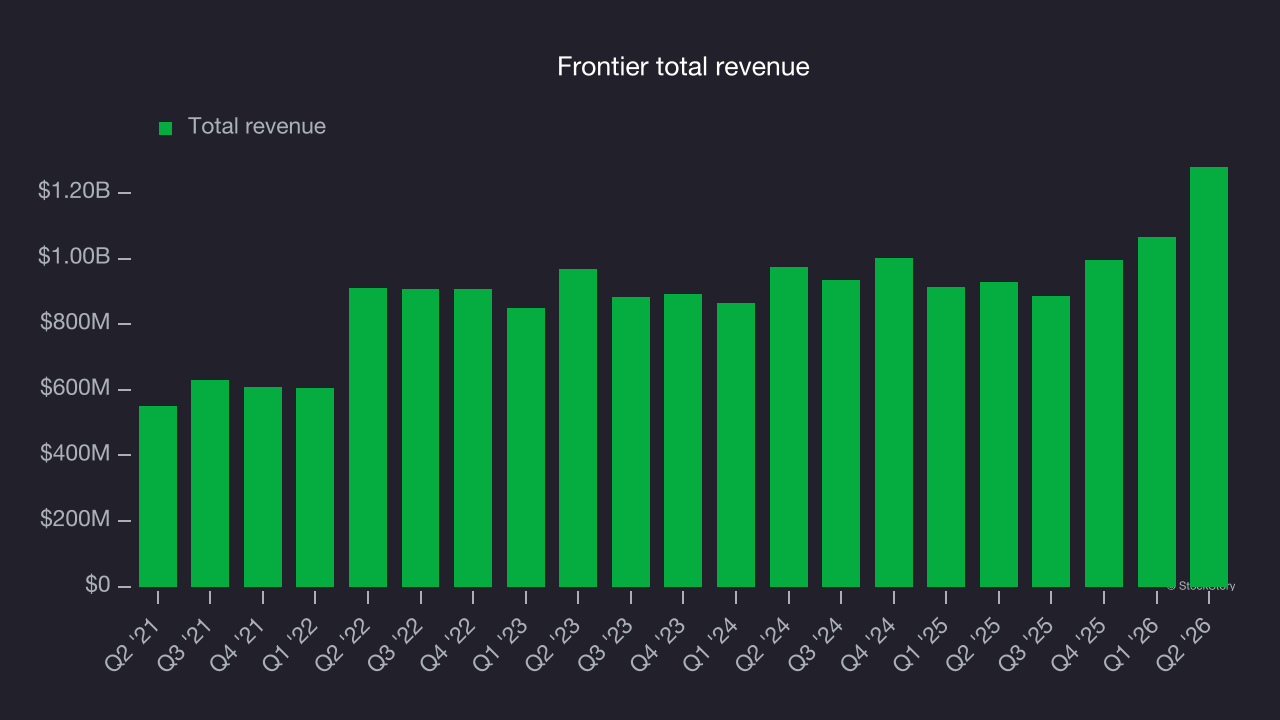Click the Q4 '23 revenue bar

click(x=683, y=440)
